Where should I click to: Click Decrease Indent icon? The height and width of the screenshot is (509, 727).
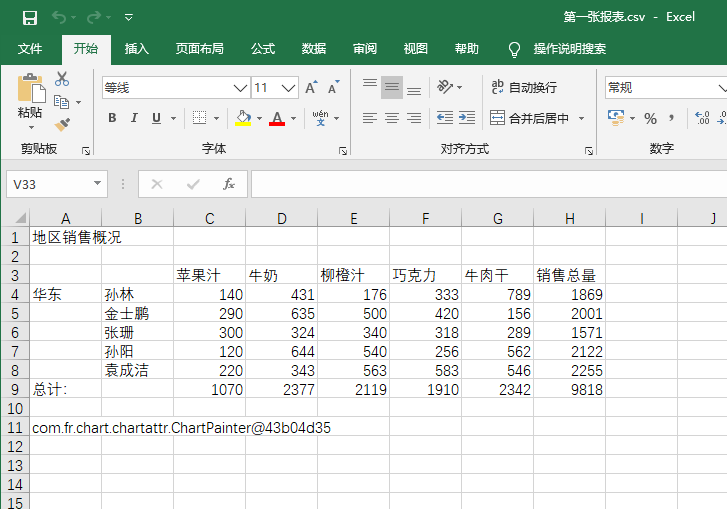click(445, 118)
